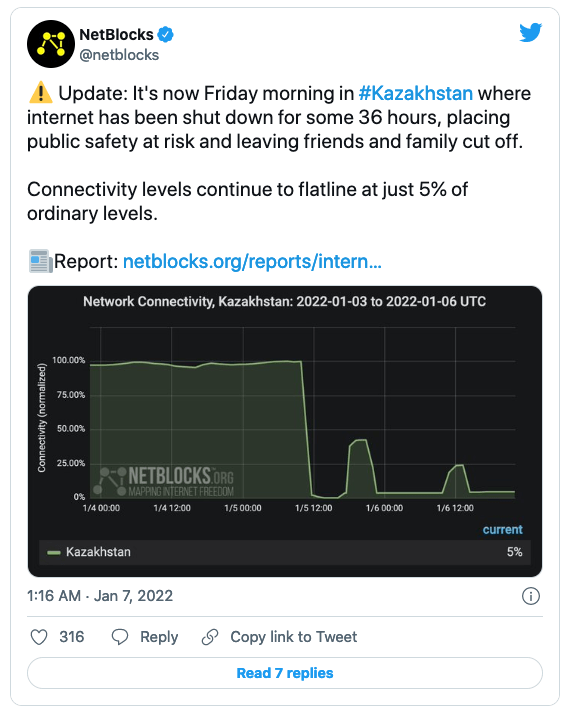Open the tweet info circle icon

(x=531, y=596)
